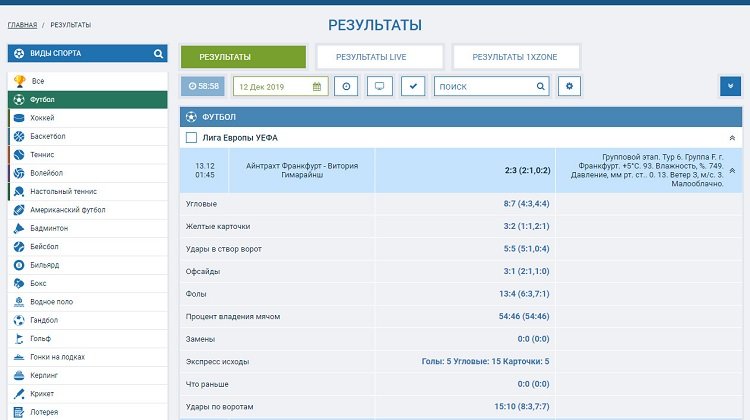Click the Экспресс исходы row

click(461, 362)
